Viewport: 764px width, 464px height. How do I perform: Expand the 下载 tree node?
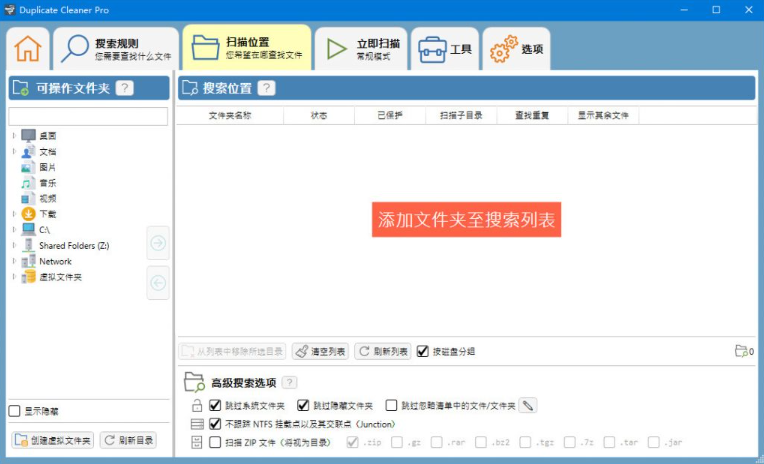[14, 213]
